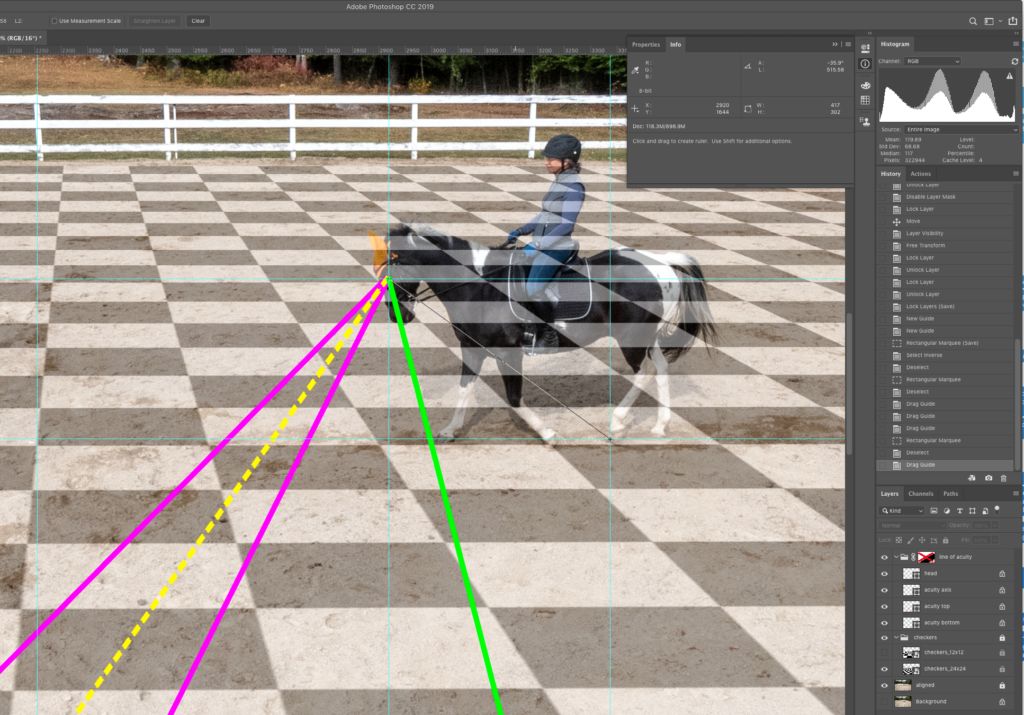Hide the 'line of acuity' group
The image size is (1024, 715).
(885, 557)
